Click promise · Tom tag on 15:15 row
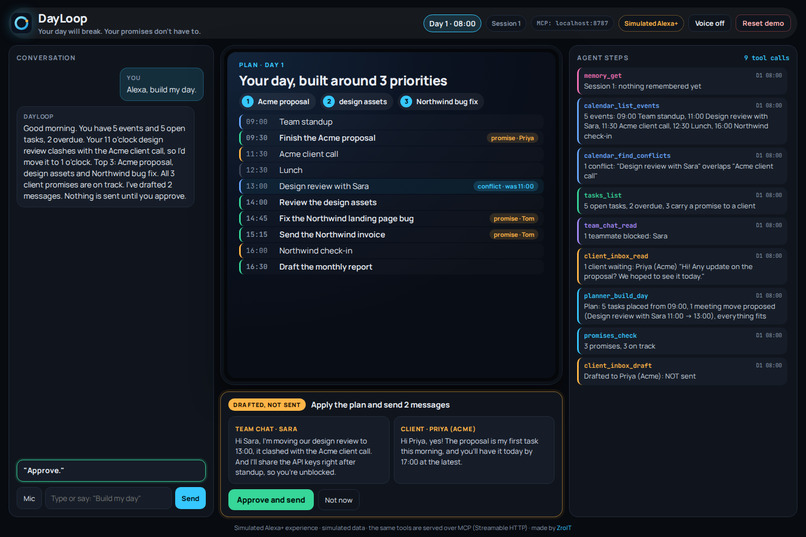Image resolution: width=806 pixels, height=537 pixels. pyautogui.click(x=514, y=234)
